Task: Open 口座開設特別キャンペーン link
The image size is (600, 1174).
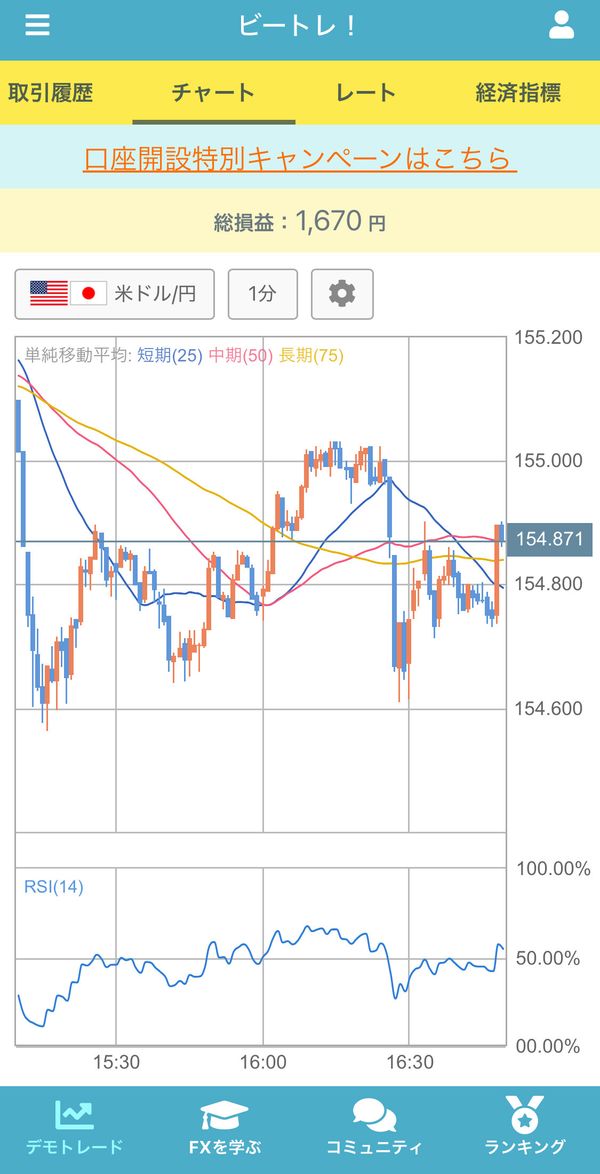Action: 300,158
